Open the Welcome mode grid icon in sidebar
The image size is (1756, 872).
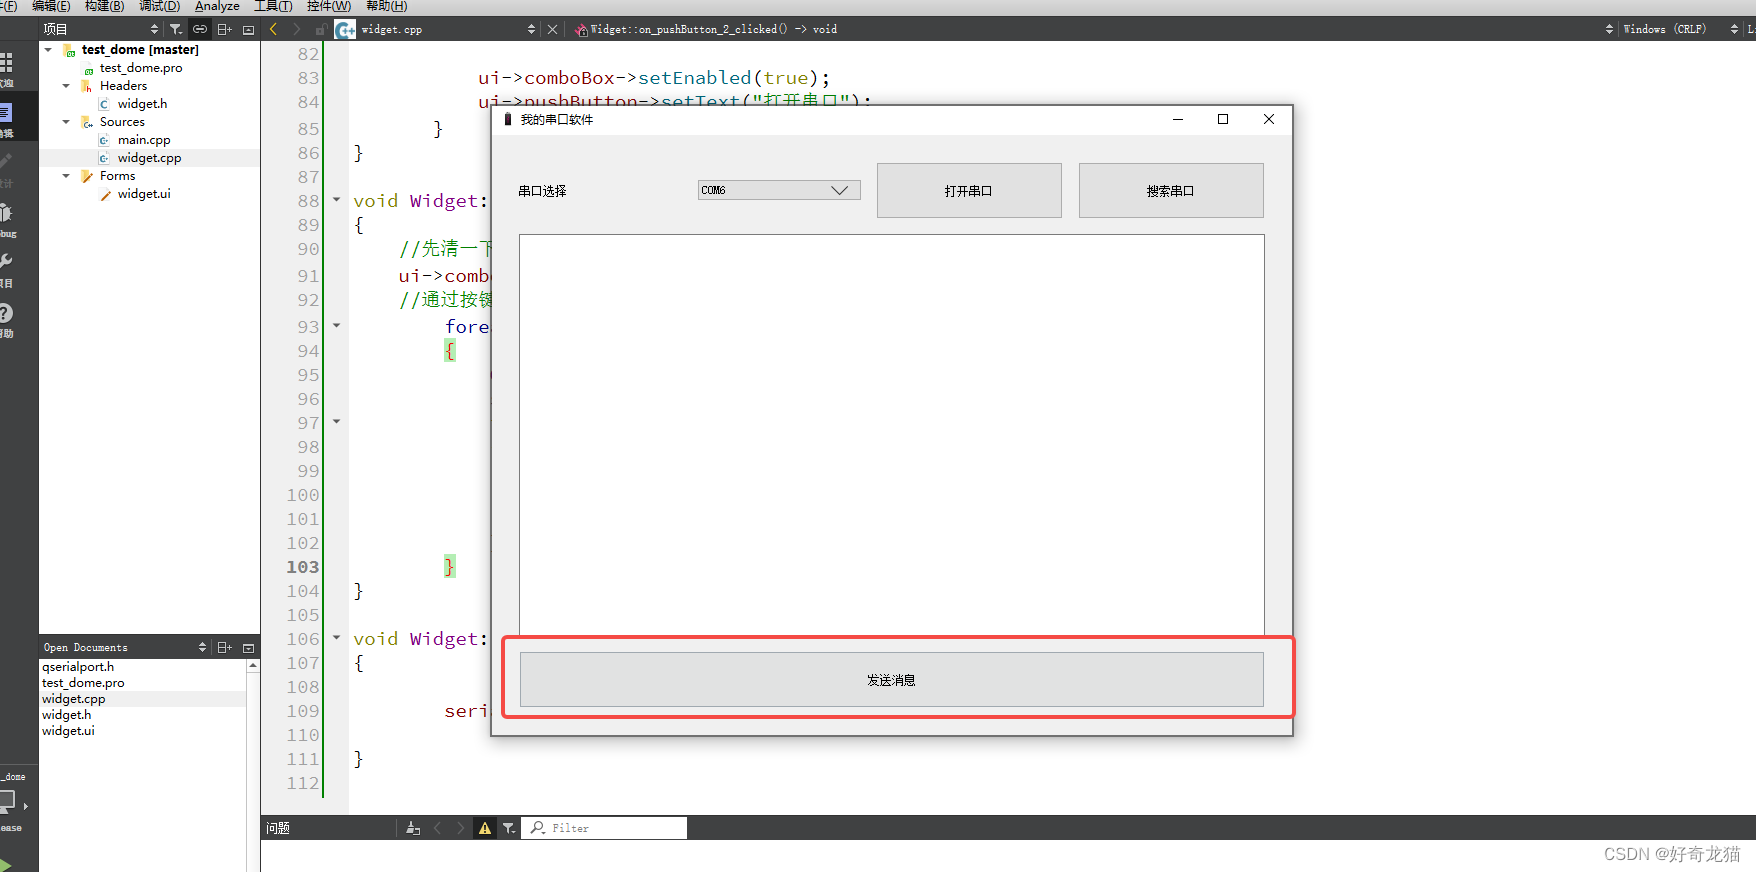pos(6,62)
